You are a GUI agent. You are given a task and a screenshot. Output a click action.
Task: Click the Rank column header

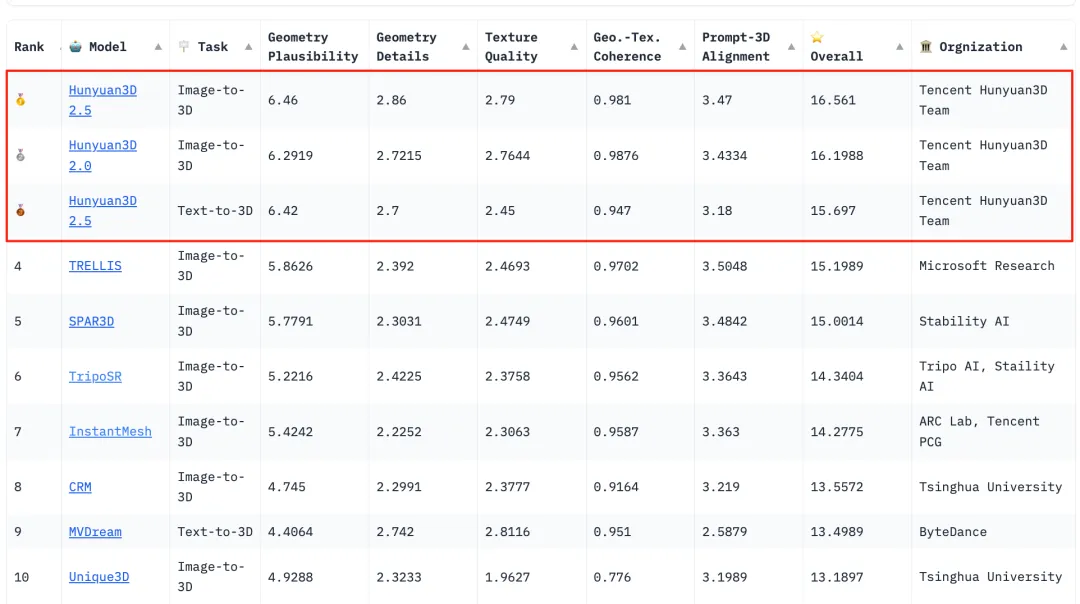(29, 47)
